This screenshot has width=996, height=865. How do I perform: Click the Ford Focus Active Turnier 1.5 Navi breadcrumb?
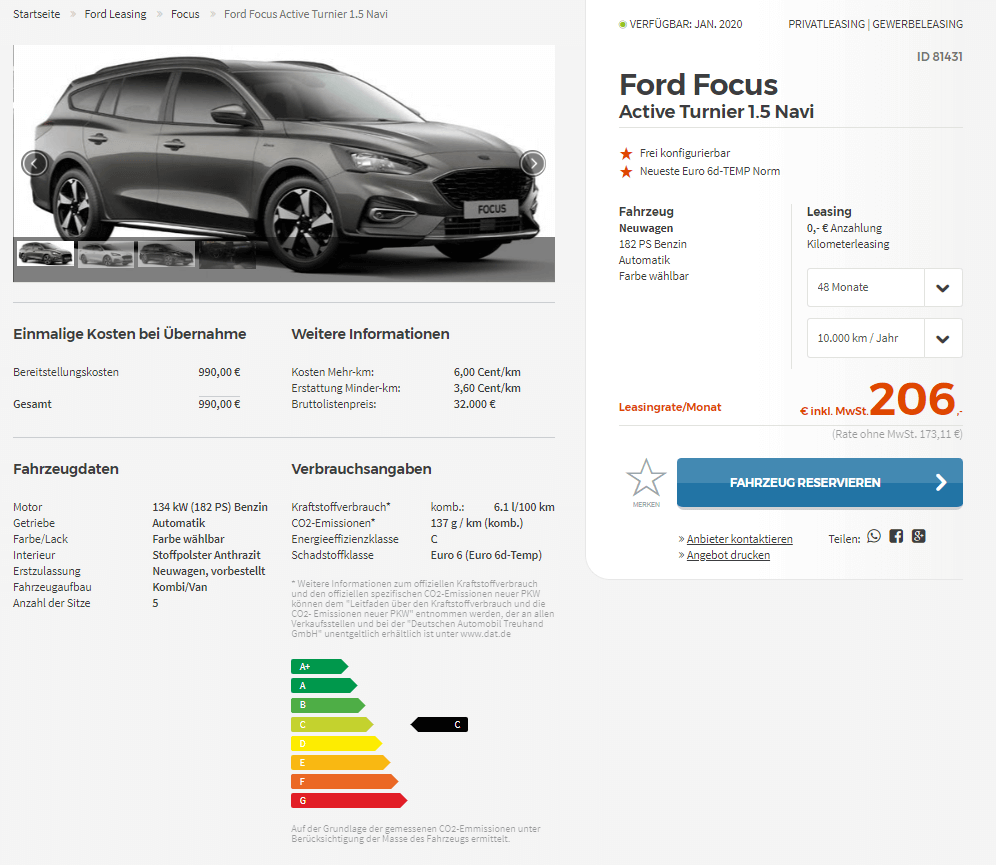point(306,14)
